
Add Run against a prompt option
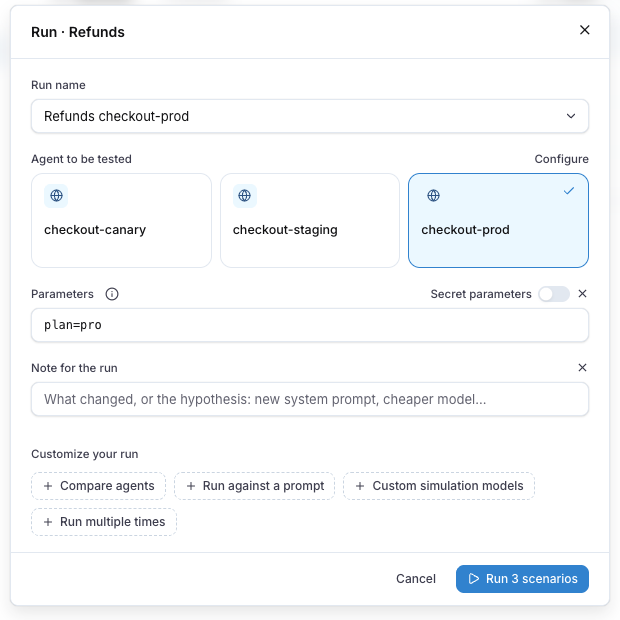[x=255, y=486]
